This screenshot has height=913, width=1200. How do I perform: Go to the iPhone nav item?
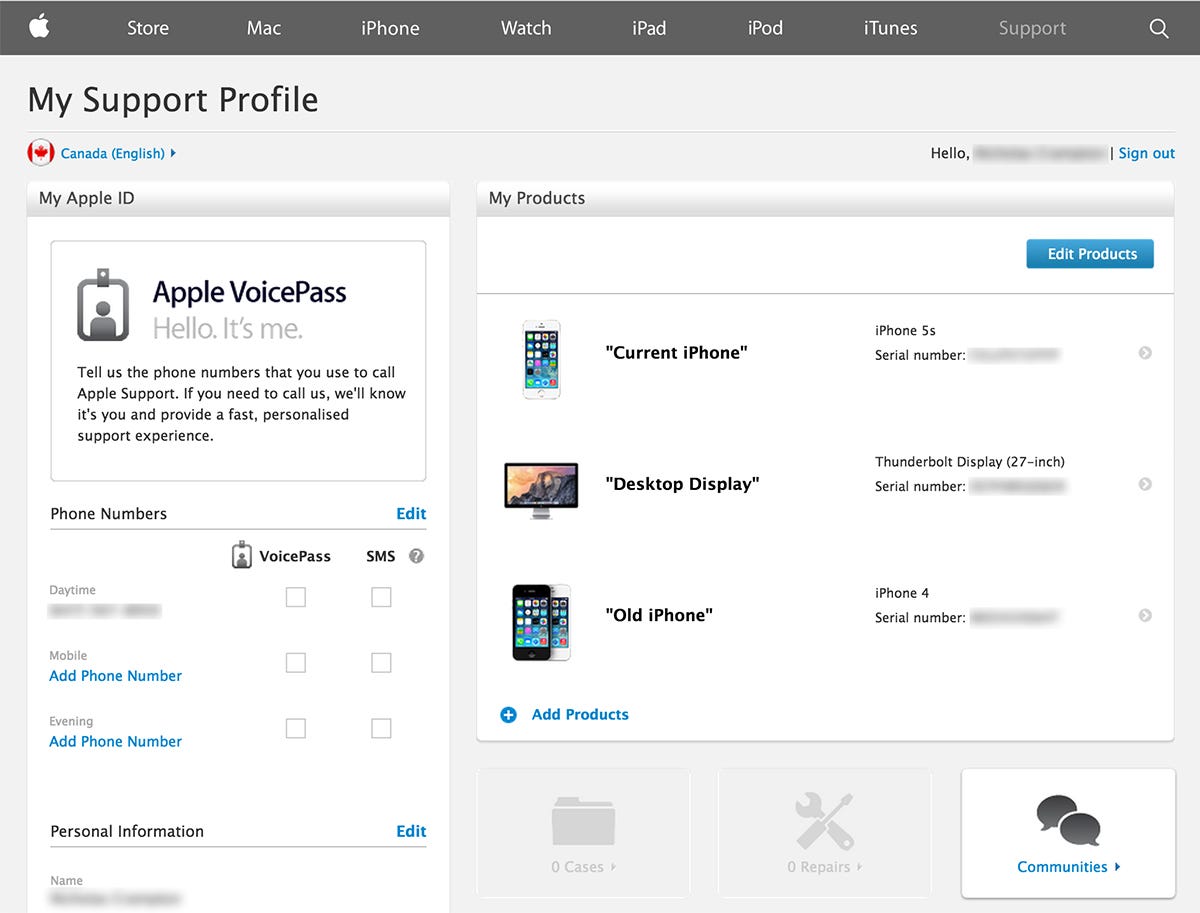390,28
